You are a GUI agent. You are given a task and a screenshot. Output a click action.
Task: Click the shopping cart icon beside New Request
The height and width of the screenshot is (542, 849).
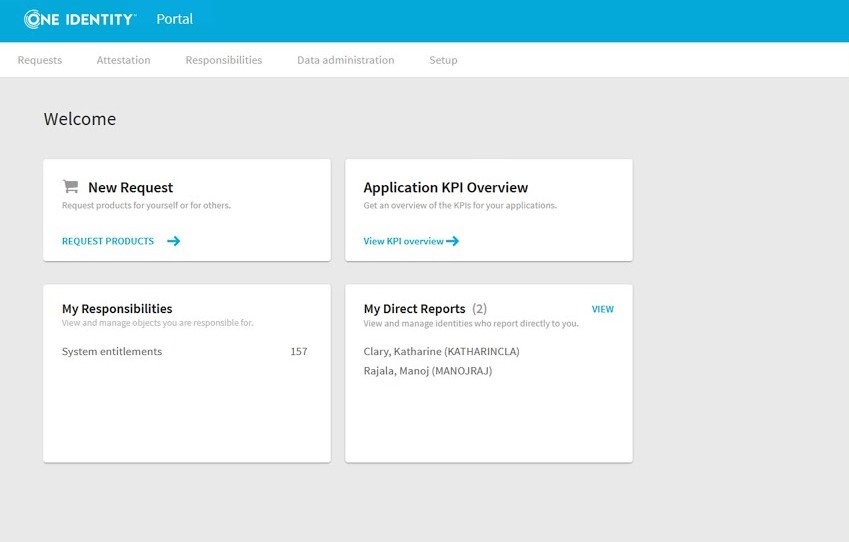[x=70, y=186]
